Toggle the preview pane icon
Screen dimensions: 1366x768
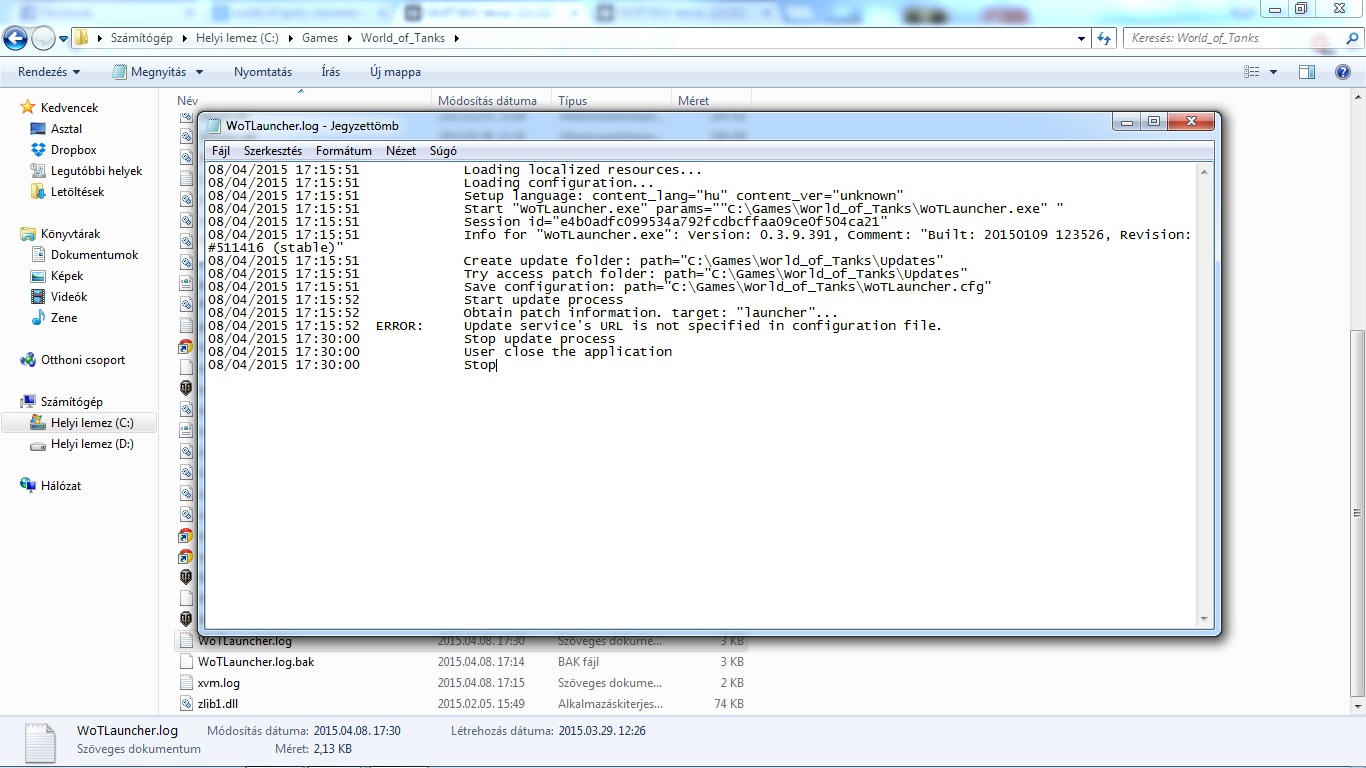[x=1306, y=72]
